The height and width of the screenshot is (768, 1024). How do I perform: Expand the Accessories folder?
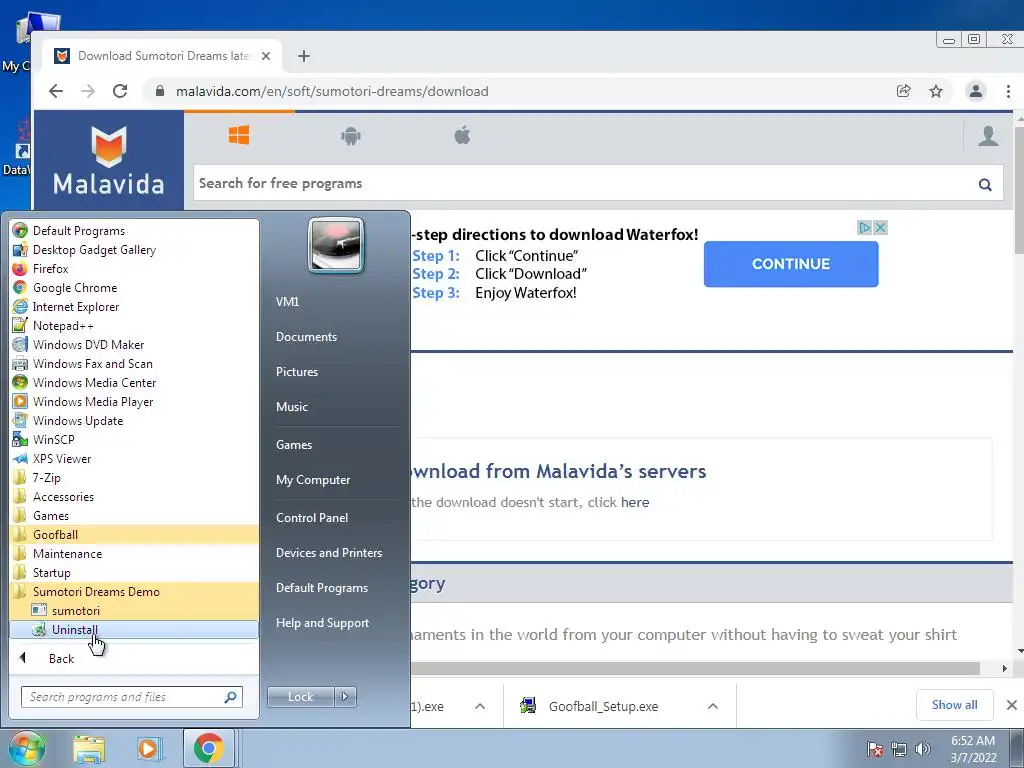pyautogui.click(x=134, y=496)
